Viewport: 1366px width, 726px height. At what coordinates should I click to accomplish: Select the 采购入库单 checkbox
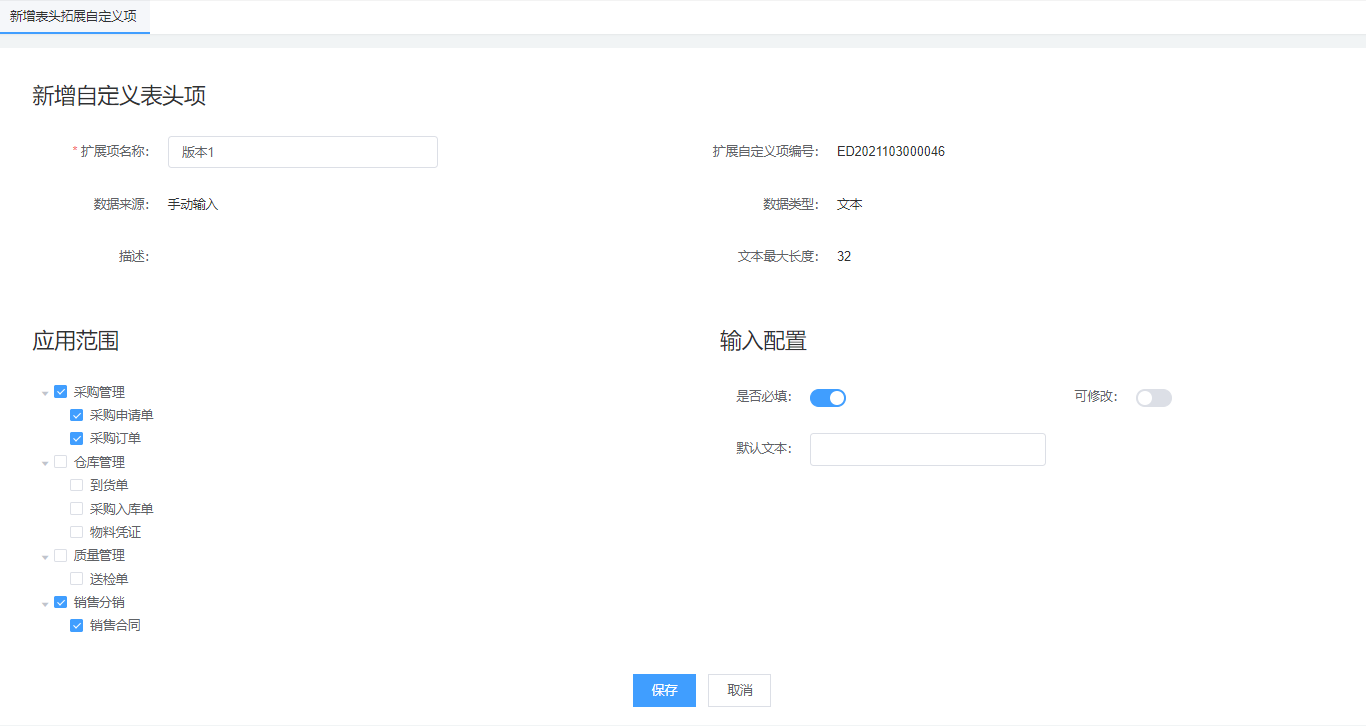[77, 508]
